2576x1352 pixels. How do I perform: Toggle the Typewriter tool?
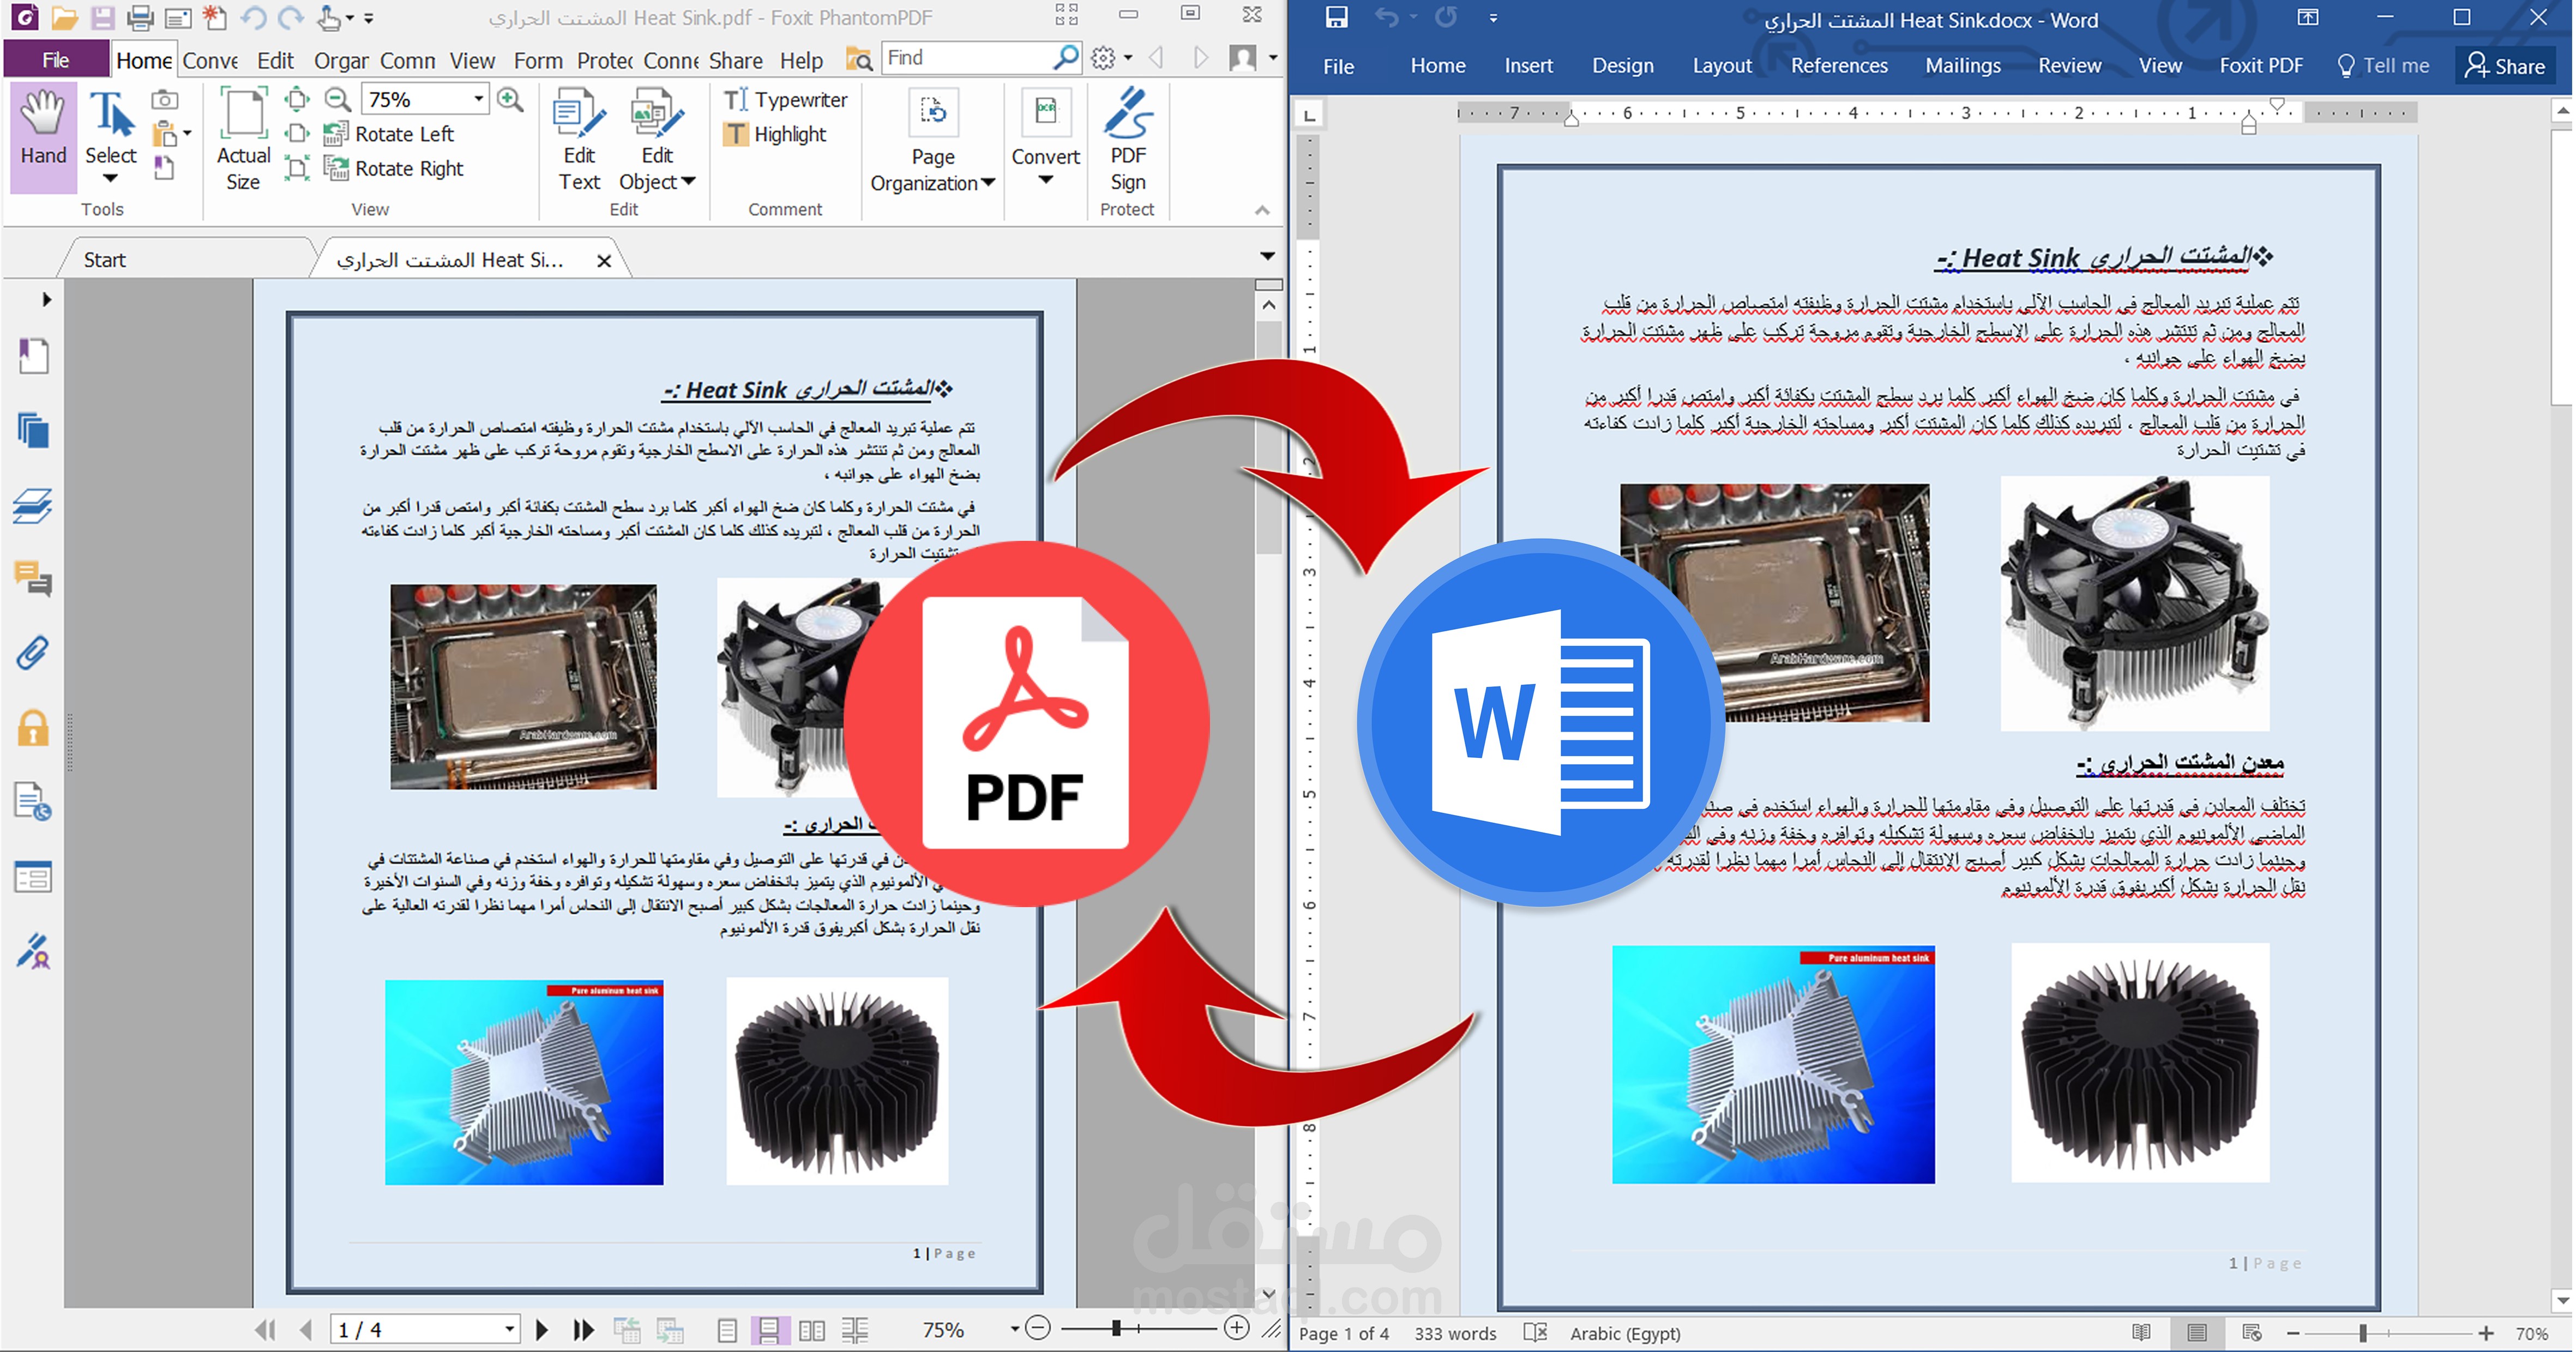point(786,99)
